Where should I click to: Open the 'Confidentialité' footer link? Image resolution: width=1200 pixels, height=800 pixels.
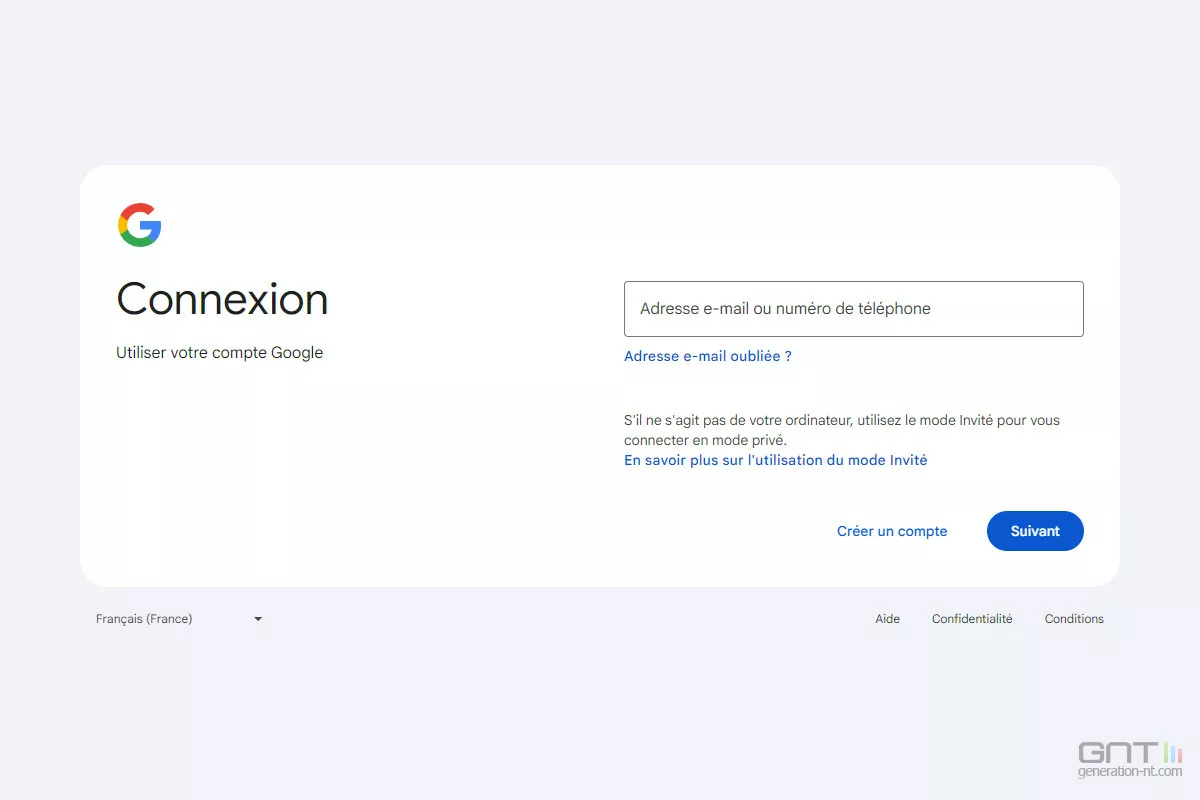click(972, 619)
